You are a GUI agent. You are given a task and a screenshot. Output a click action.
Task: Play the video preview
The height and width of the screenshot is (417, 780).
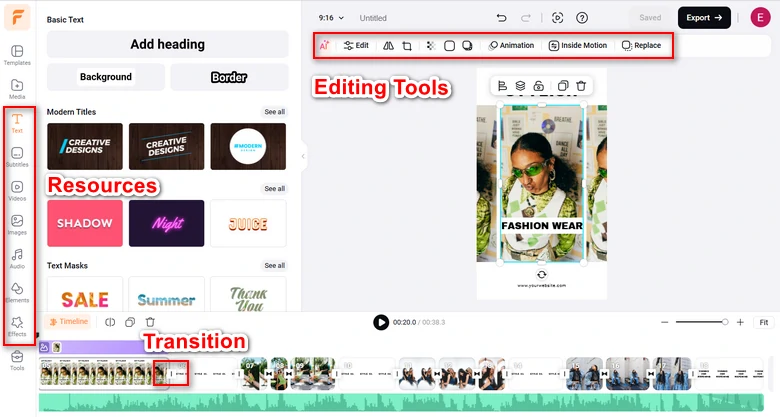[381, 322]
